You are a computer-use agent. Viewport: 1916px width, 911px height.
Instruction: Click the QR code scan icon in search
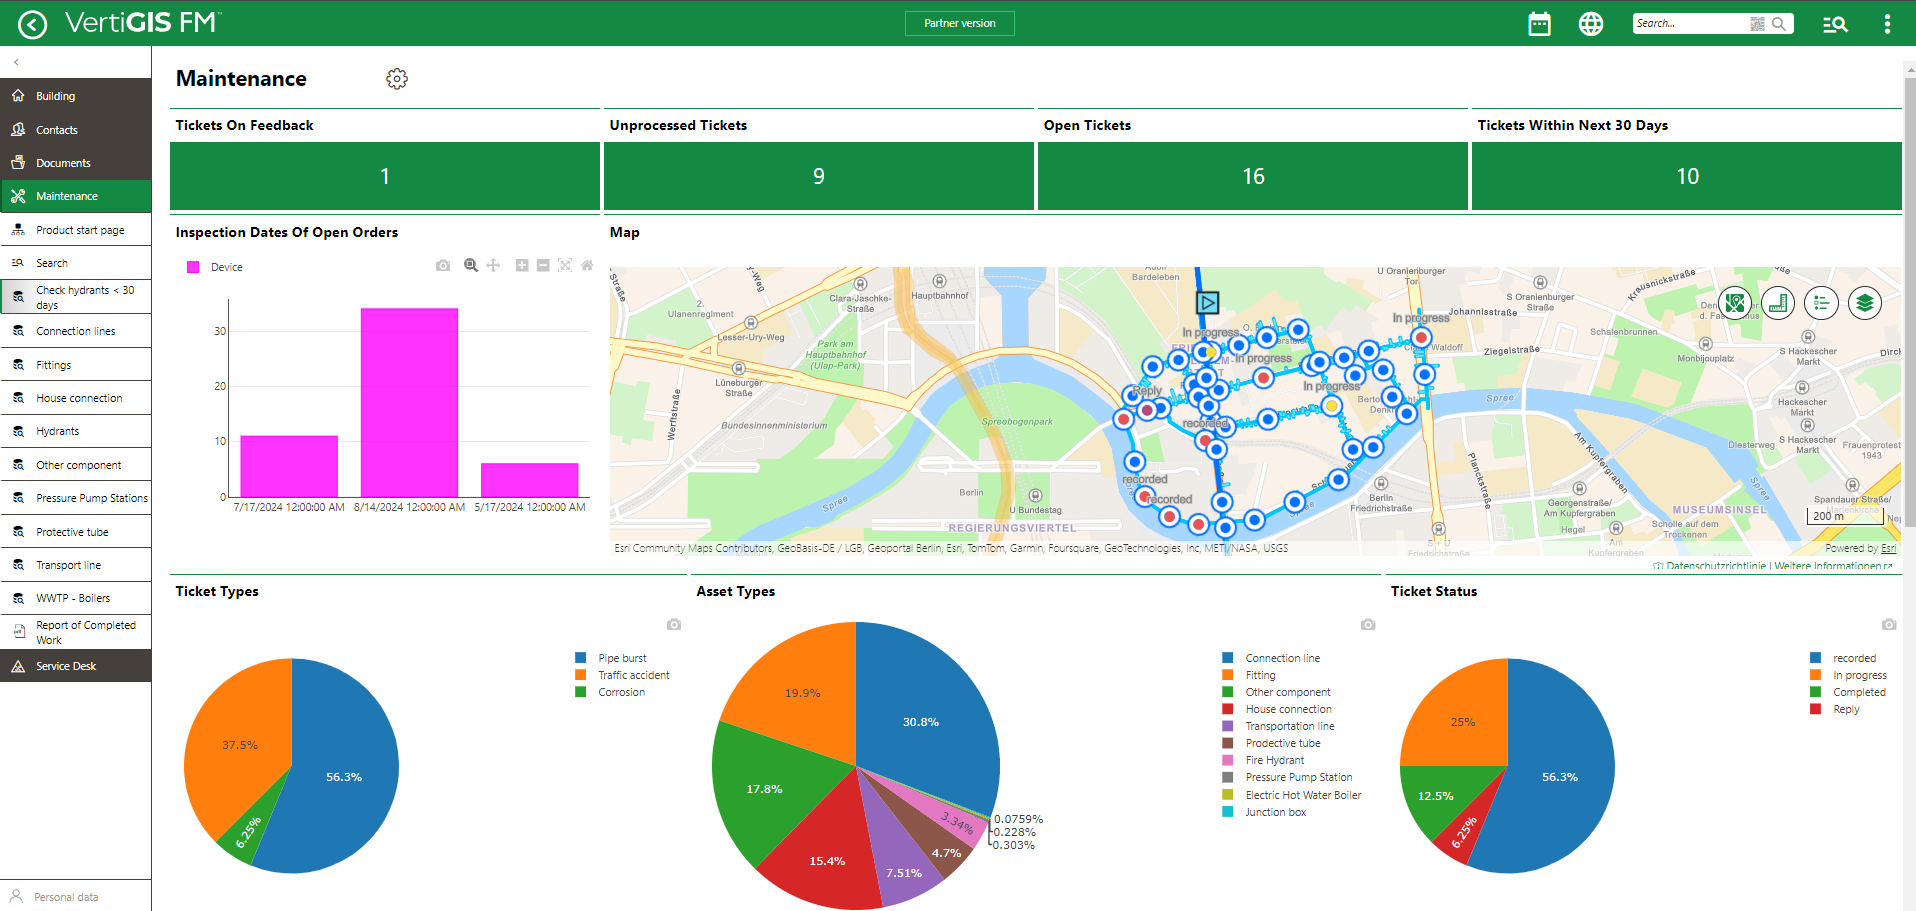pos(1757,24)
